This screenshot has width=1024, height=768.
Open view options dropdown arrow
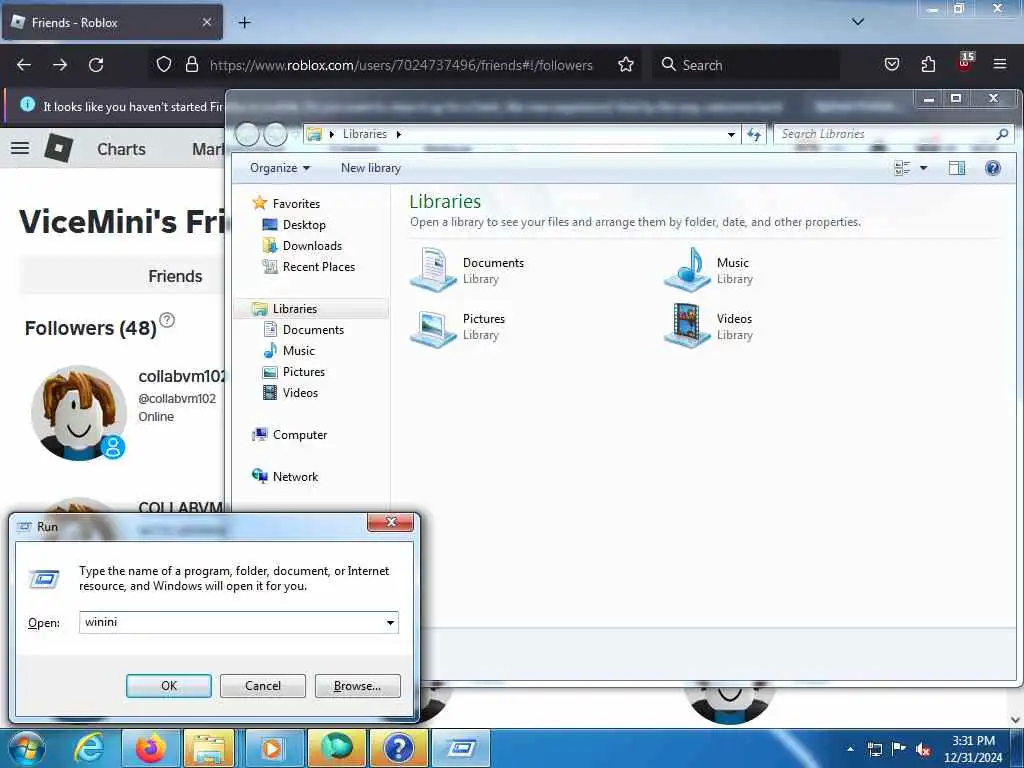[x=923, y=168]
